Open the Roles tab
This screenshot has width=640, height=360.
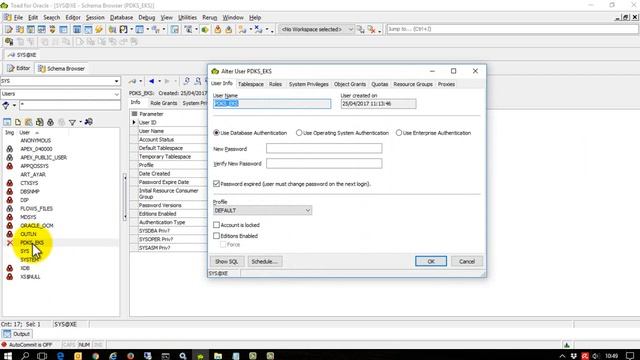coord(276,84)
